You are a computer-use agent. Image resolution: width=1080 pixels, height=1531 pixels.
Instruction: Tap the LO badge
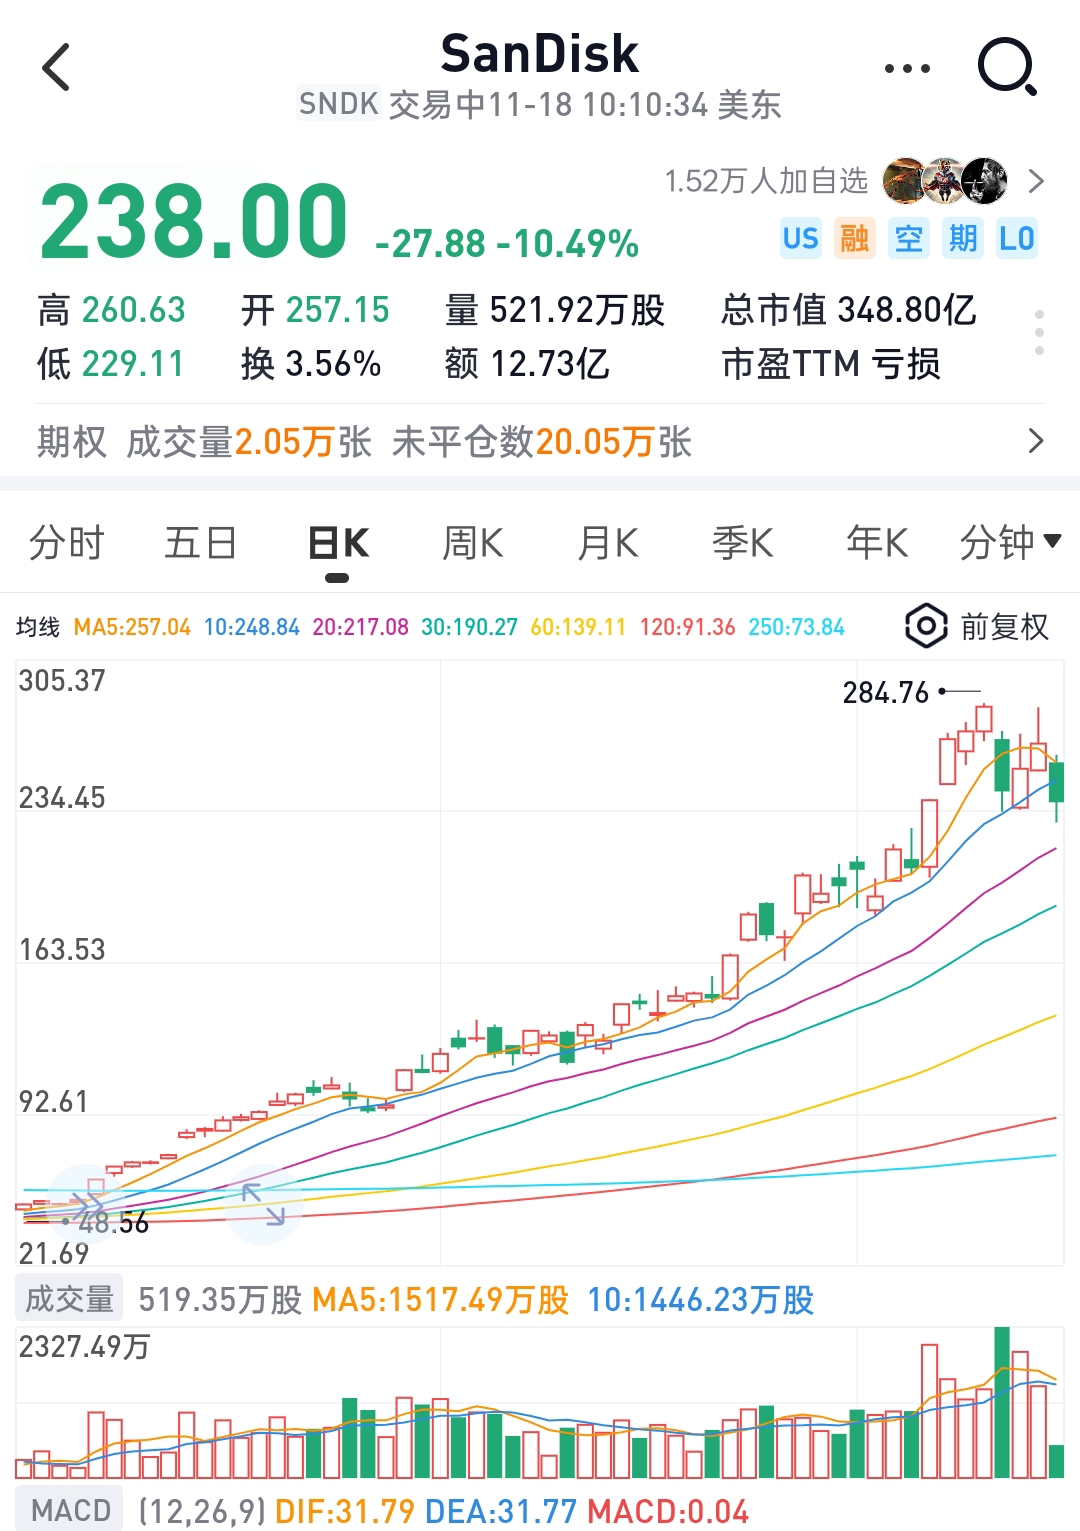click(1017, 239)
